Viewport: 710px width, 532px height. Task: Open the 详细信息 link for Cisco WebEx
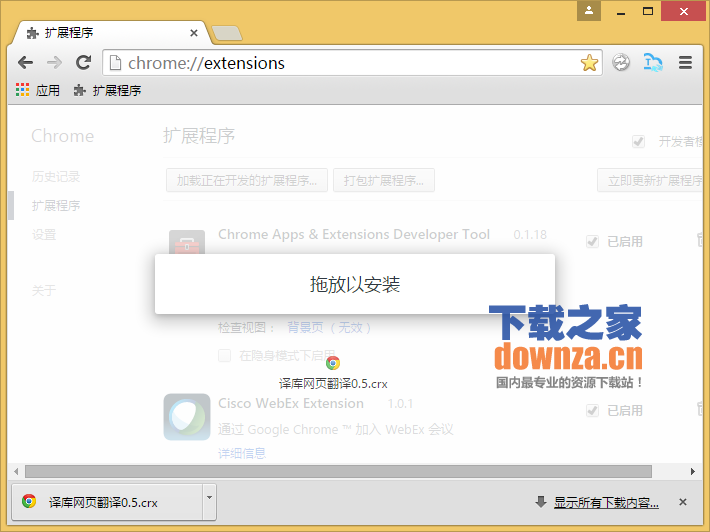[x=242, y=453]
